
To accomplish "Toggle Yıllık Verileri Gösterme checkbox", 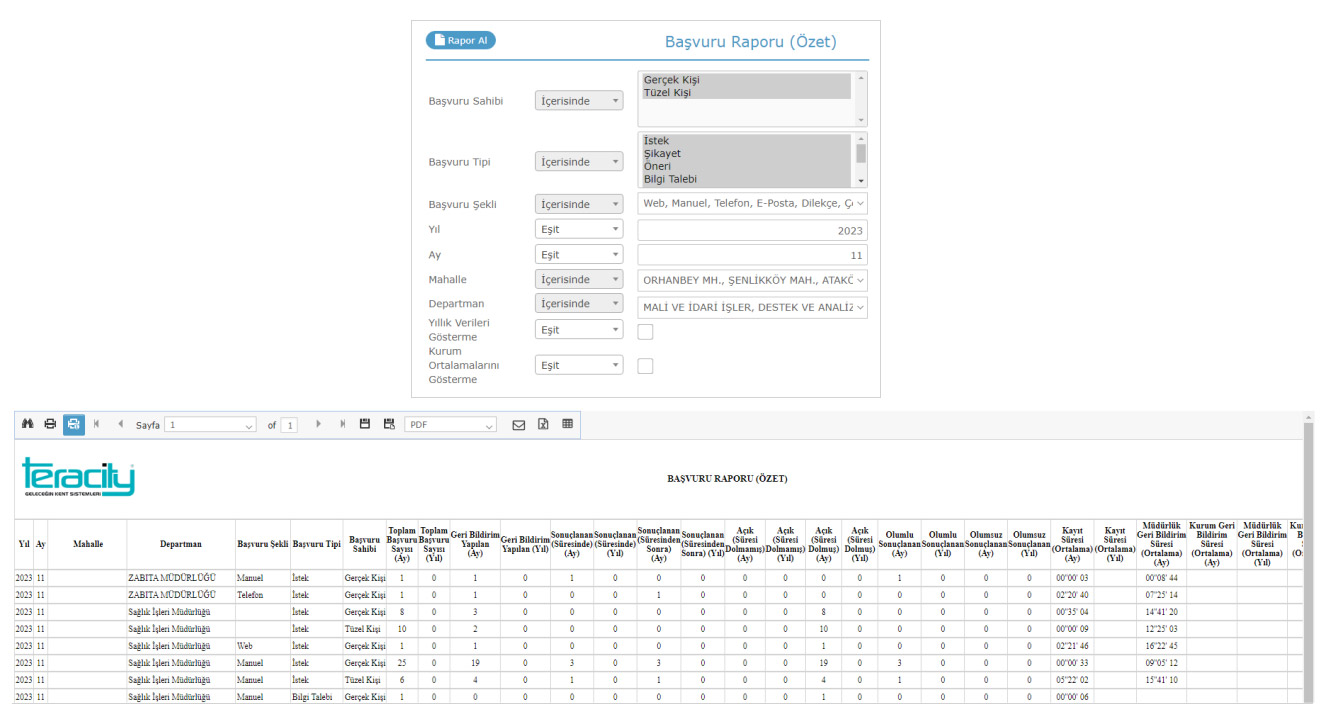I will point(645,331).
